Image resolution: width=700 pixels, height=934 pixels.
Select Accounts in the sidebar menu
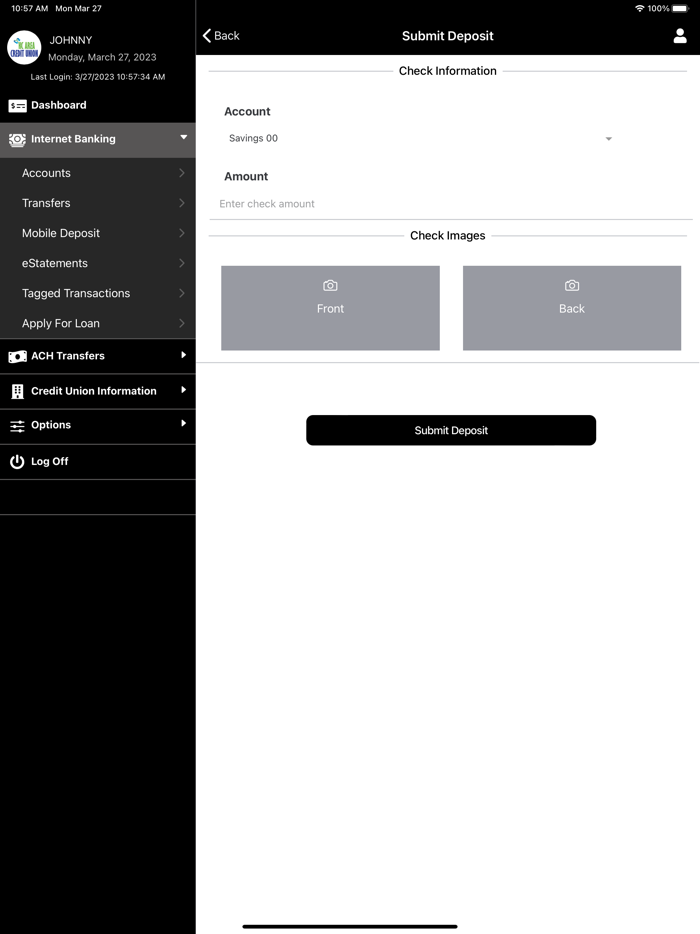(98, 173)
